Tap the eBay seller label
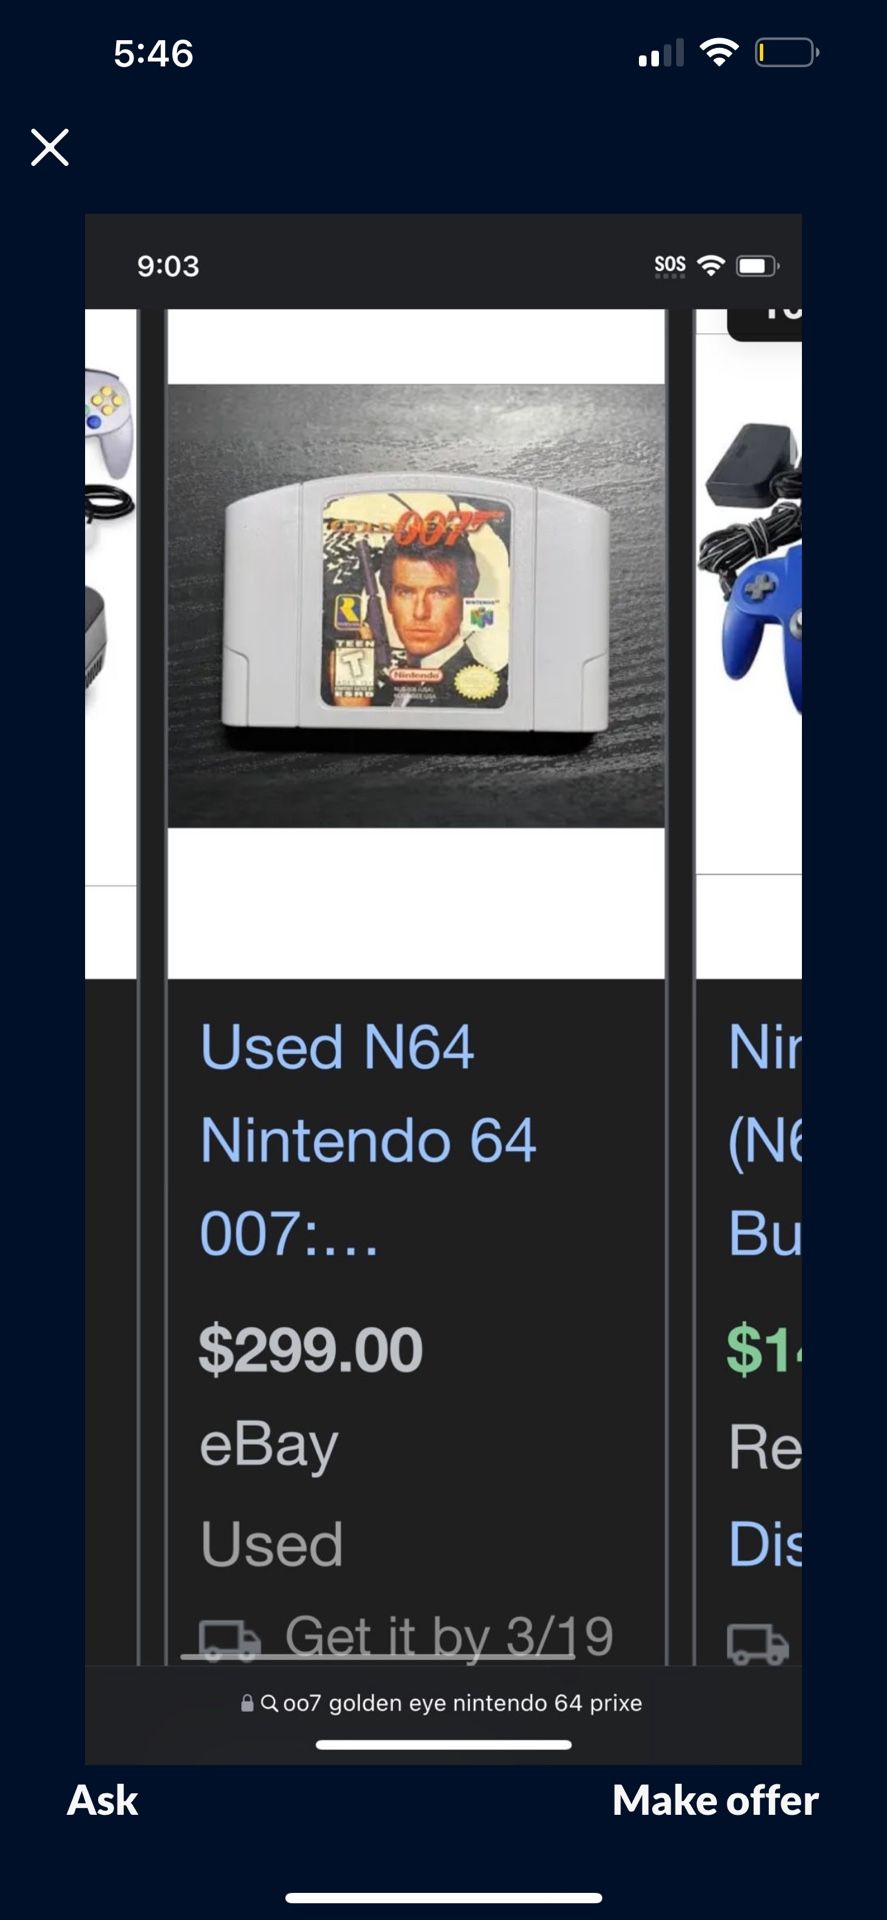The image size is (887, 1920). pos(269,1446)
